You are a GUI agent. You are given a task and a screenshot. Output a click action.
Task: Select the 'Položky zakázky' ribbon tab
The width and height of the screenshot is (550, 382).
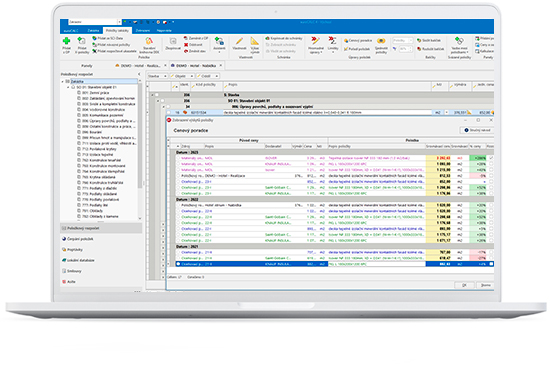[117, 31]
